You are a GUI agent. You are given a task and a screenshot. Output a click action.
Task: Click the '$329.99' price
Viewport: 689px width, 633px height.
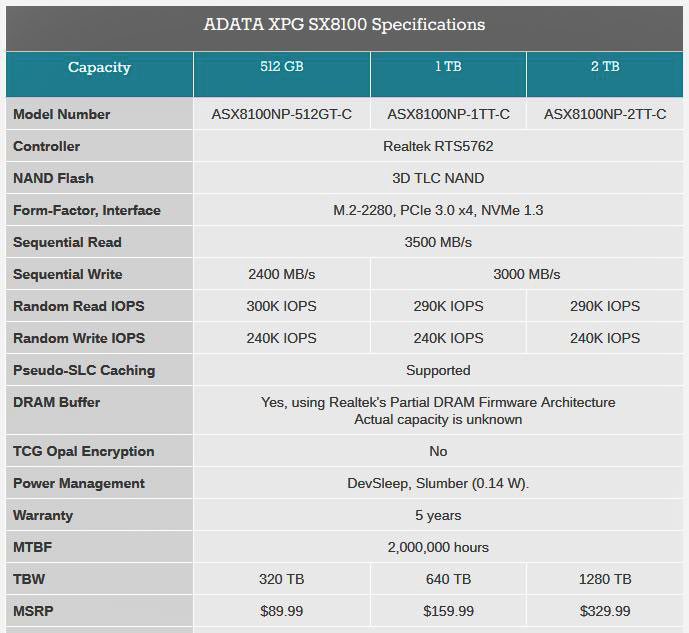pyautogui.click(x=605, y=611)
